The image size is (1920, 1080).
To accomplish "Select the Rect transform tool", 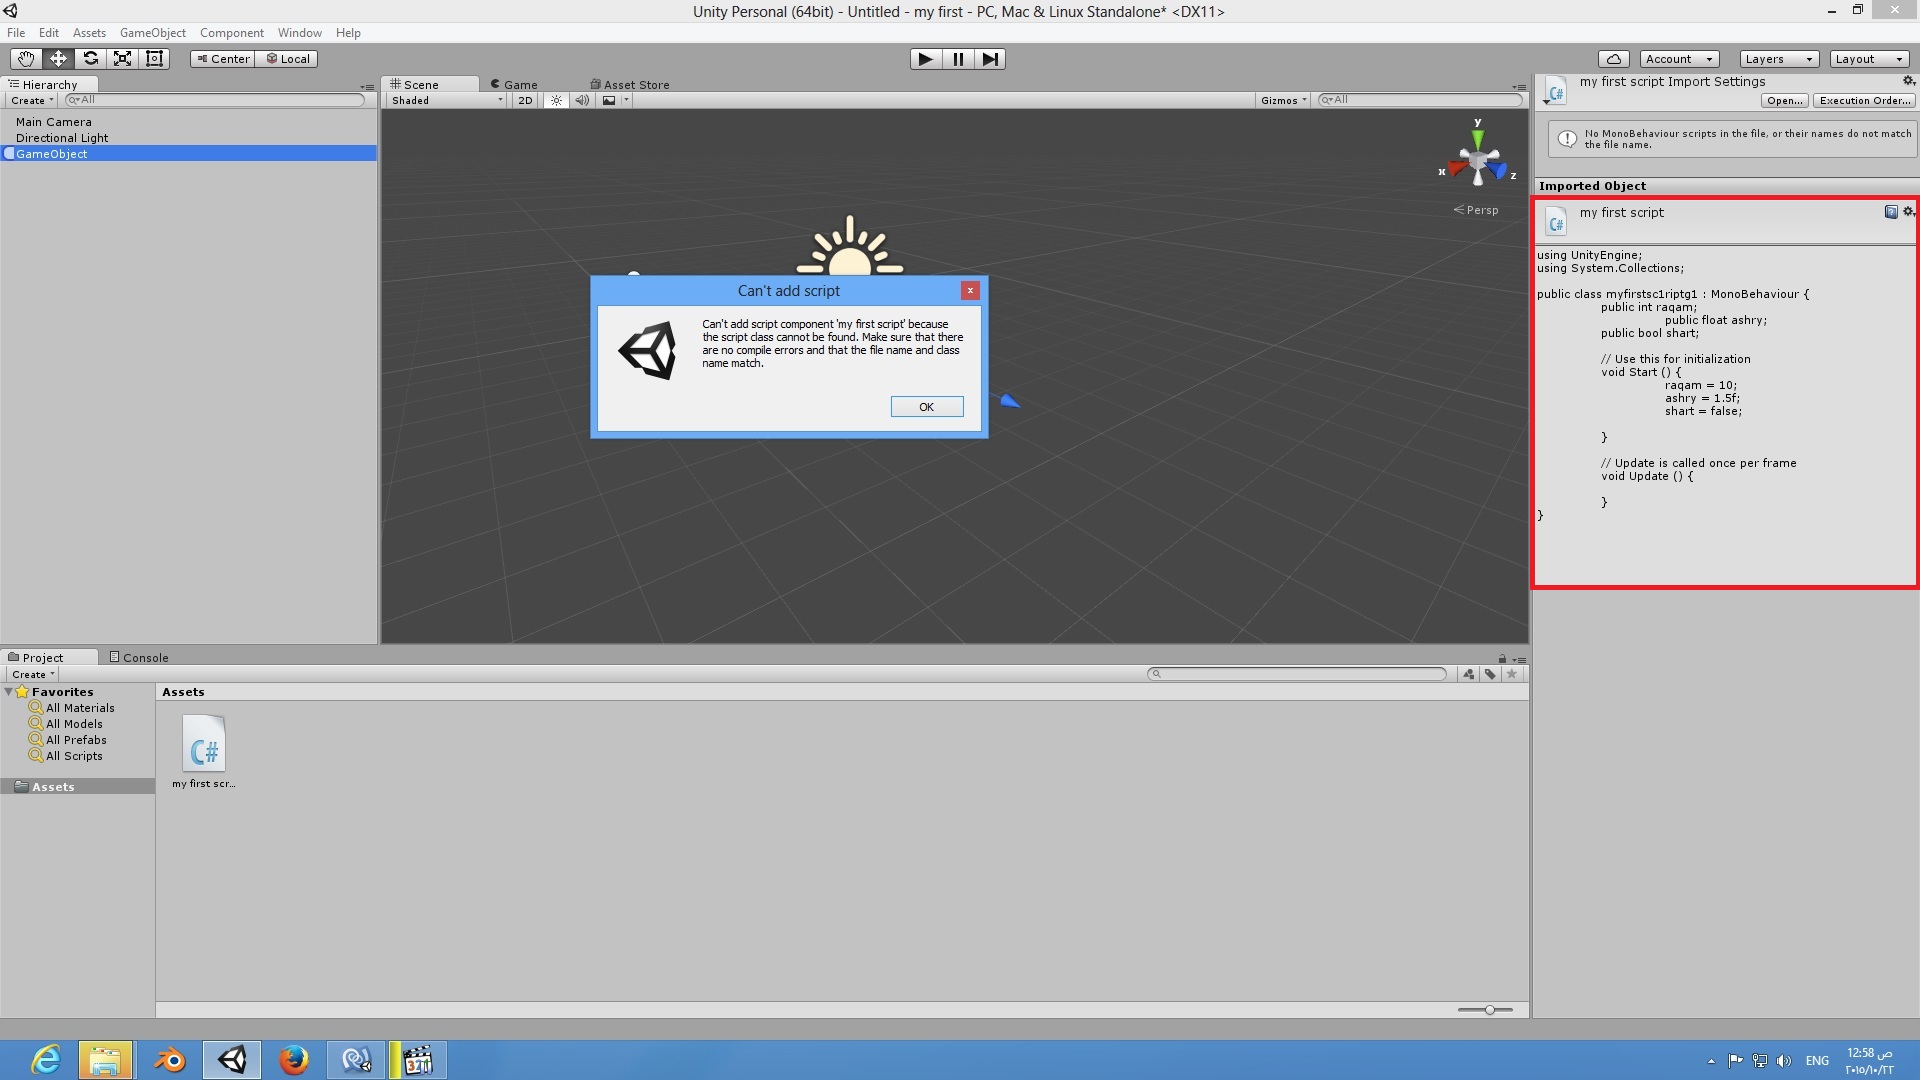I will pyautogui.click(x=154, y=59).
